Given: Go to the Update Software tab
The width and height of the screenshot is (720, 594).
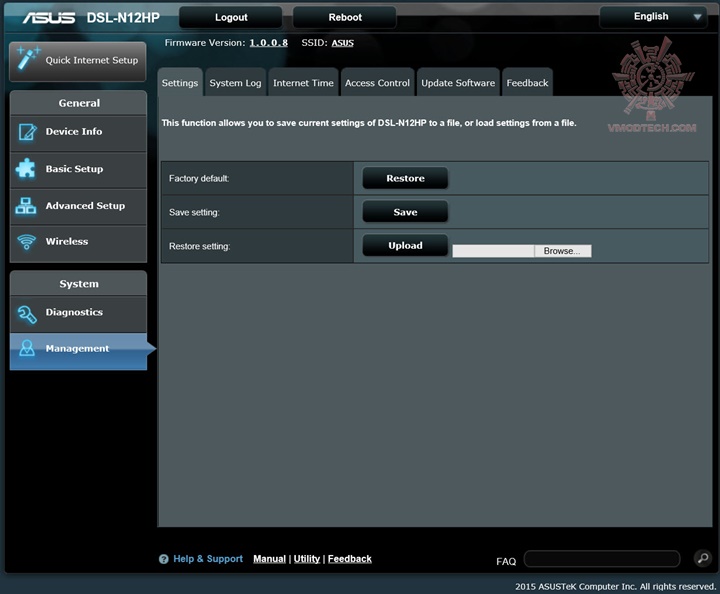Looking at the screenshot, I should pos(458,83).
